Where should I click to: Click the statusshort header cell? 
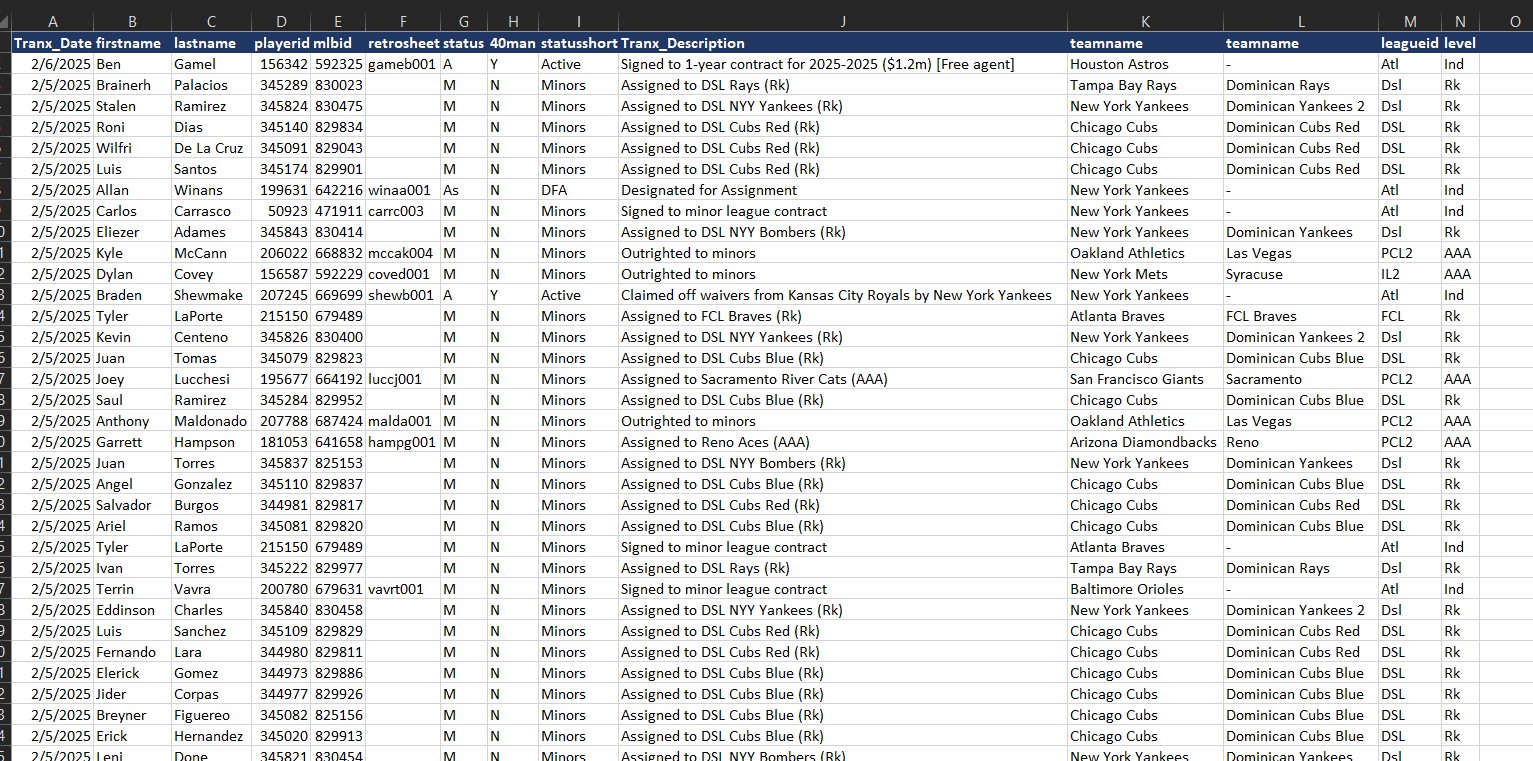[x=577, y=43]
